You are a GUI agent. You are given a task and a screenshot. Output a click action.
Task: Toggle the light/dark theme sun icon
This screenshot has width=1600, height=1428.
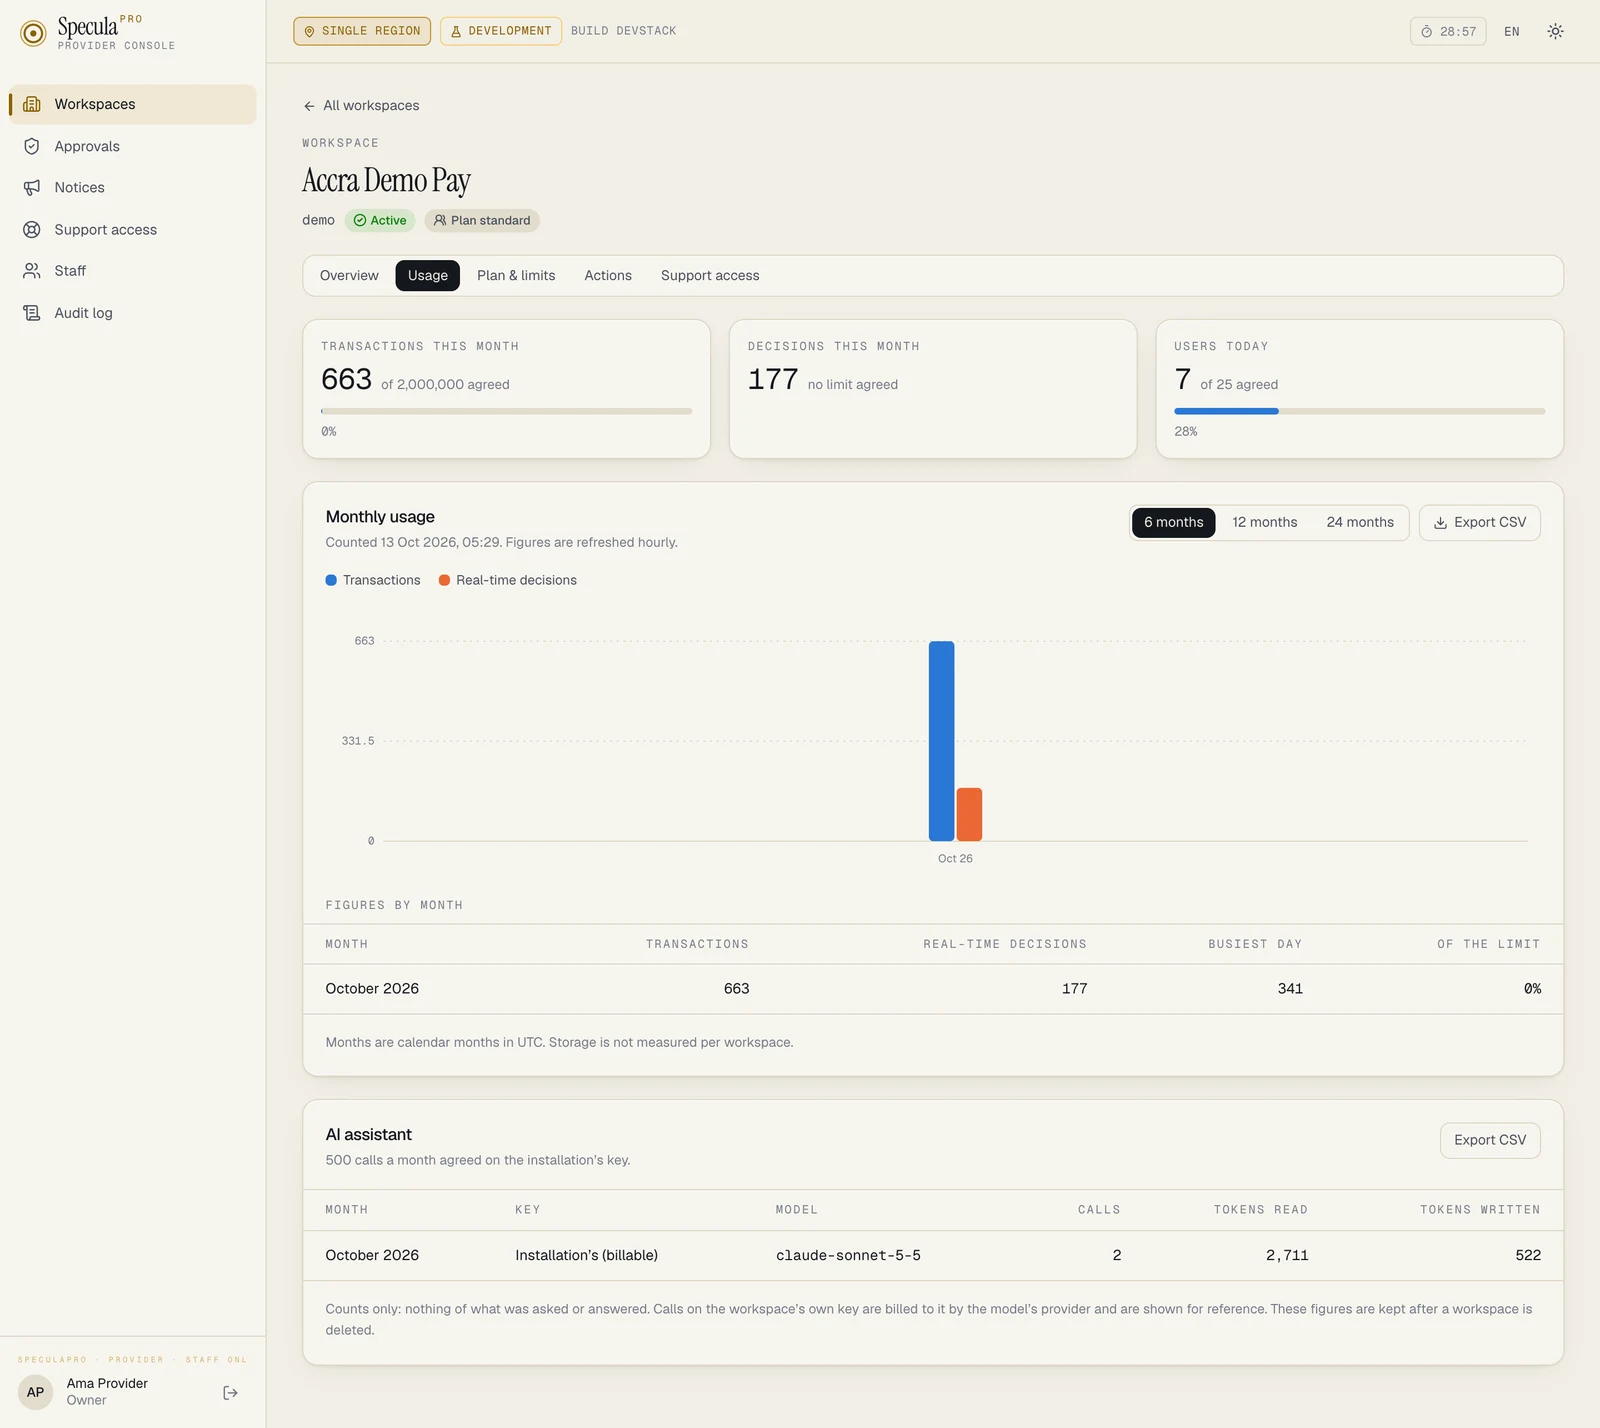(x=1555, y=31)
